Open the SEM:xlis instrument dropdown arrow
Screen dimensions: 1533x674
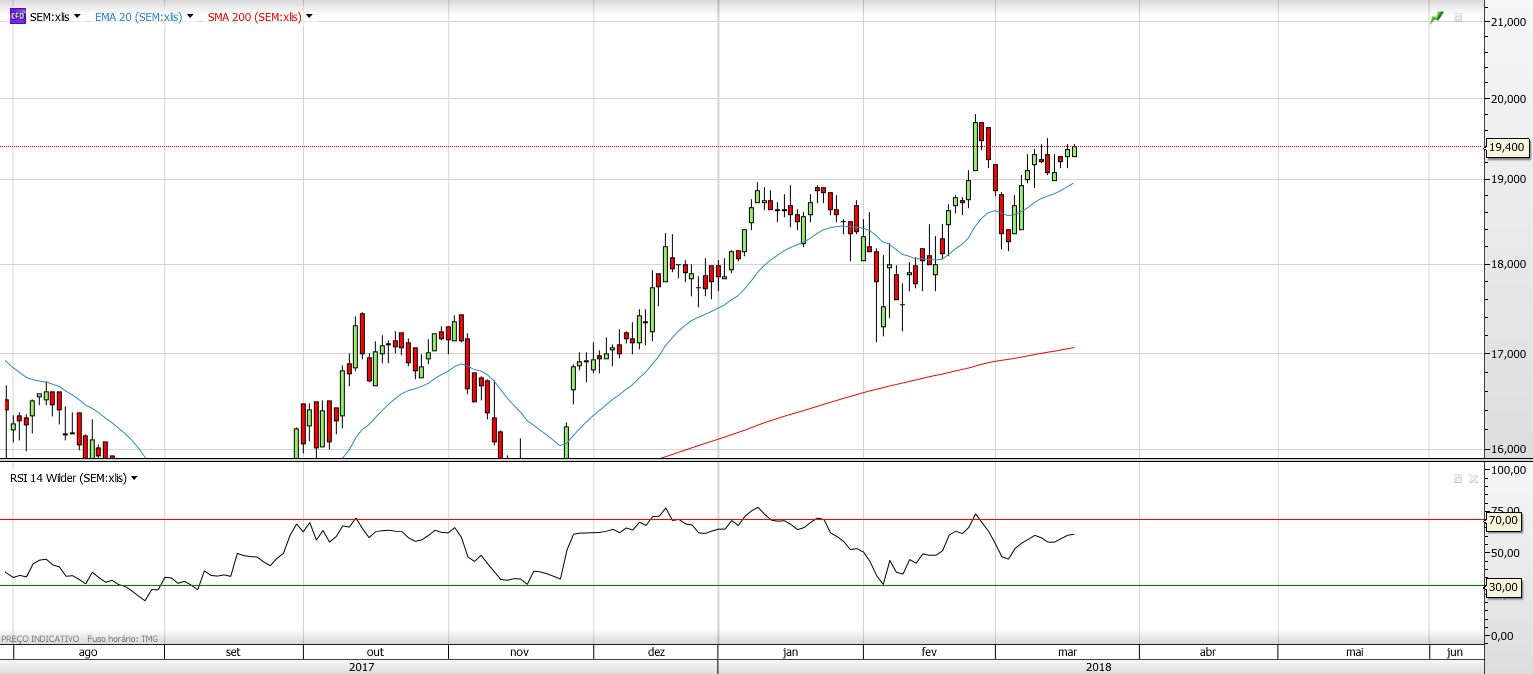tap(77, 16)
